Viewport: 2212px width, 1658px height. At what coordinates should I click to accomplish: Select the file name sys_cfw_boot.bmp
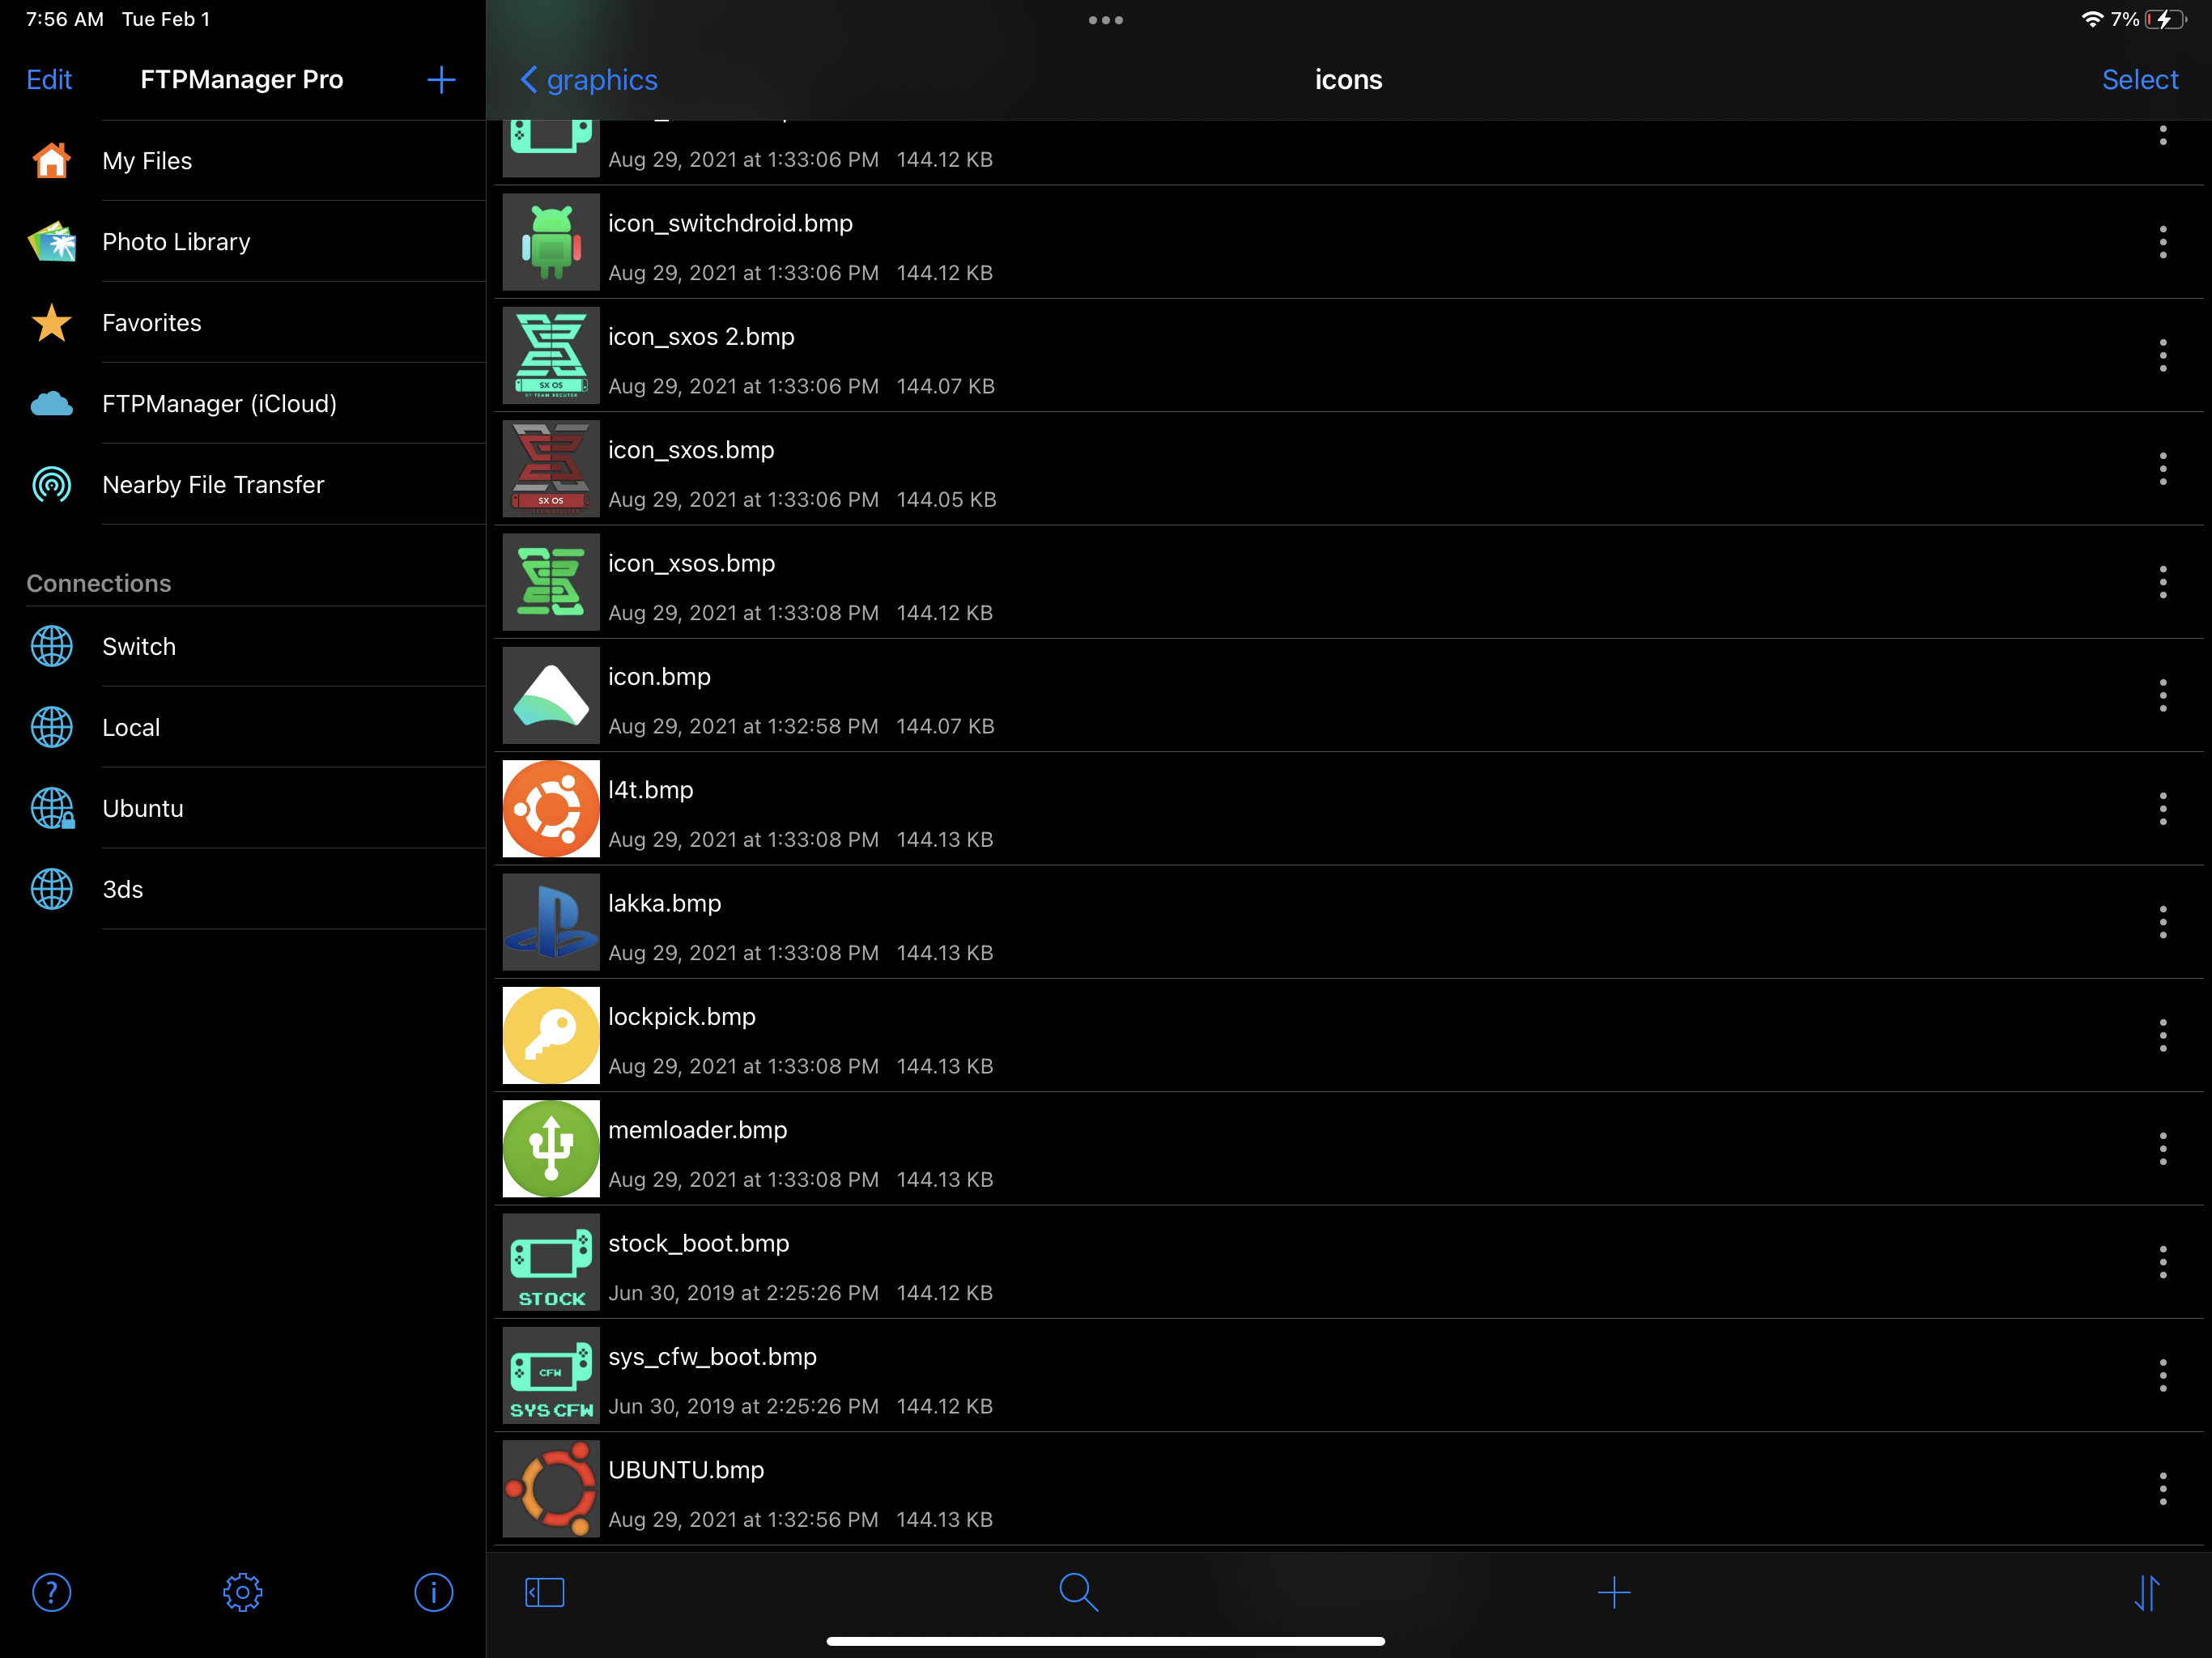713,1357
